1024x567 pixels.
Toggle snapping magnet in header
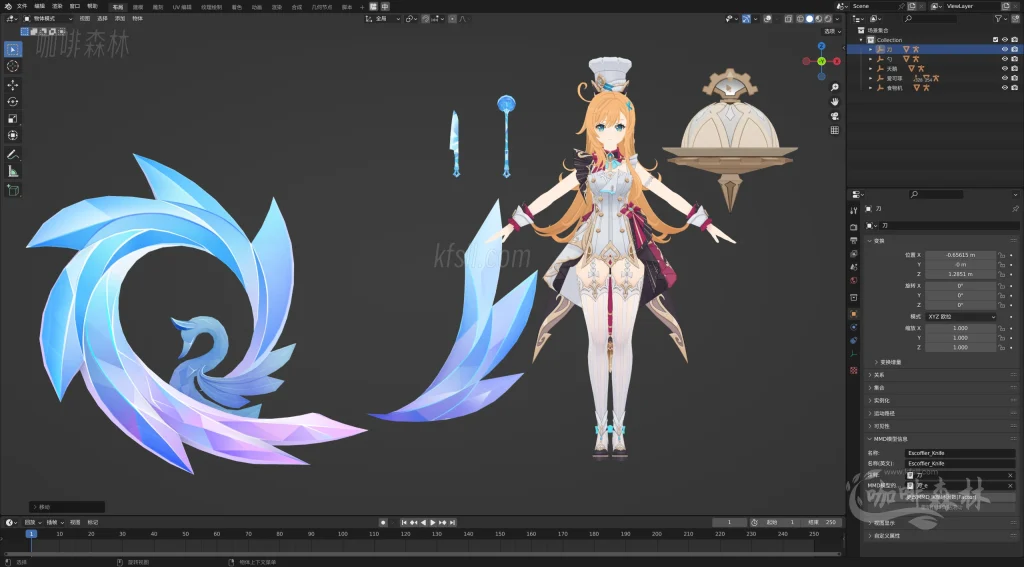[426, 19]
